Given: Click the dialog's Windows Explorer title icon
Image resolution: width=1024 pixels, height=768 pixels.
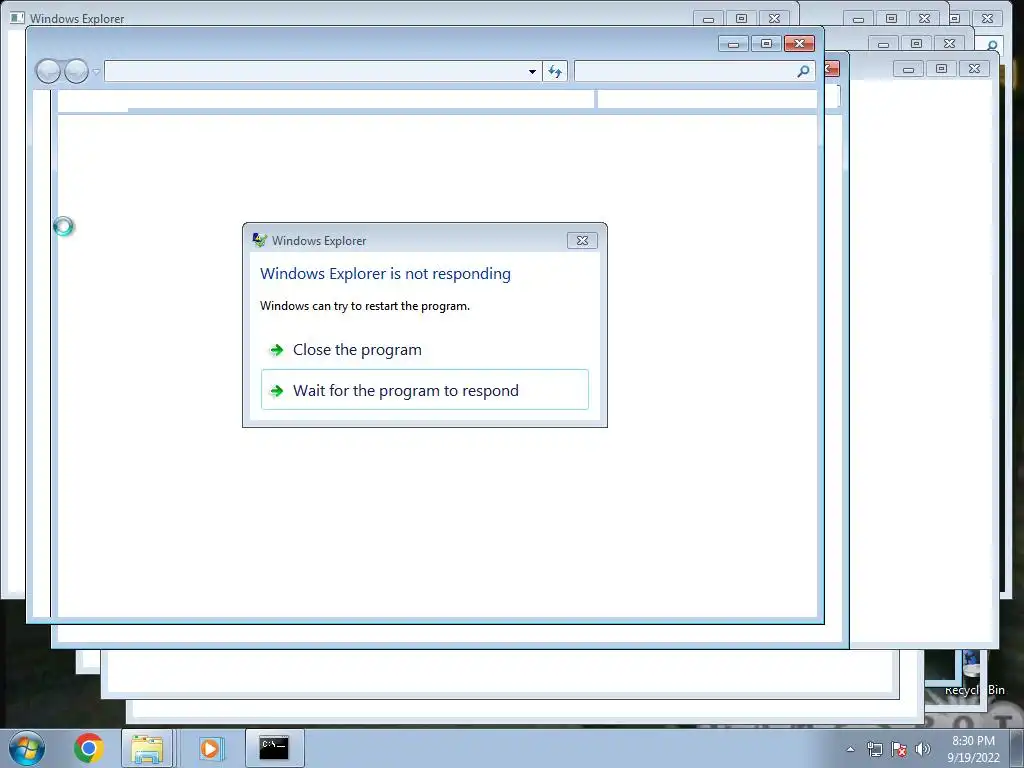Looking at the screenshot, I should tap(259, 240).
